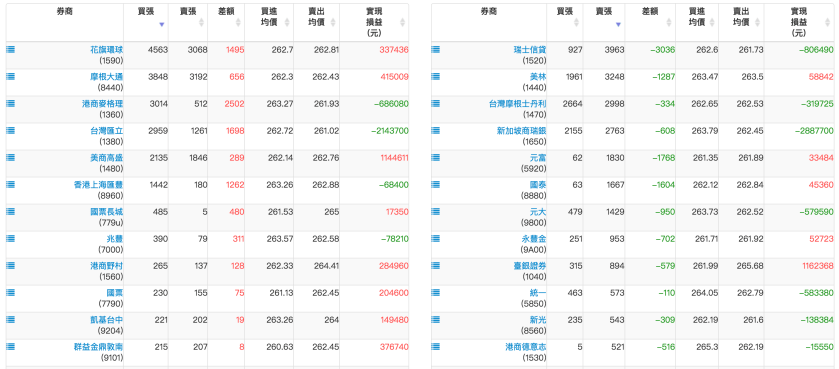This screenshot has width=839, height=369.
Task: Open list icon for 香港上海匯豐 row
Action: pos(11,184)
